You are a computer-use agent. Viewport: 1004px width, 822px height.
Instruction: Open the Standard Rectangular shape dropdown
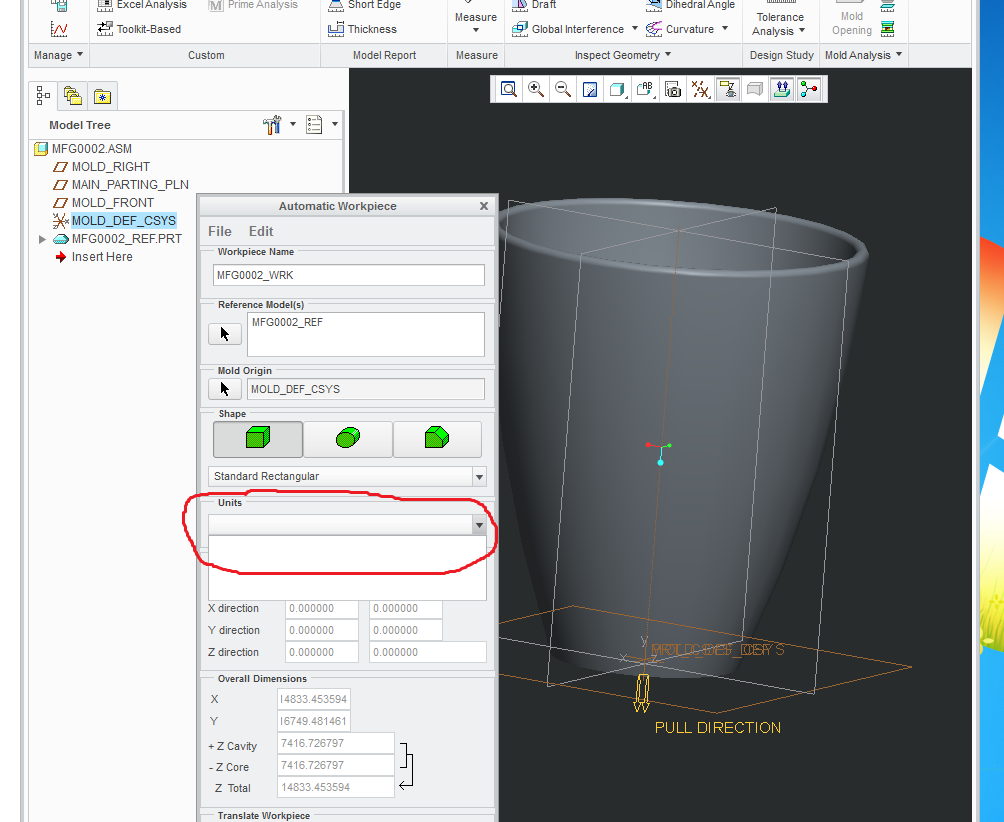coord(479,476)
